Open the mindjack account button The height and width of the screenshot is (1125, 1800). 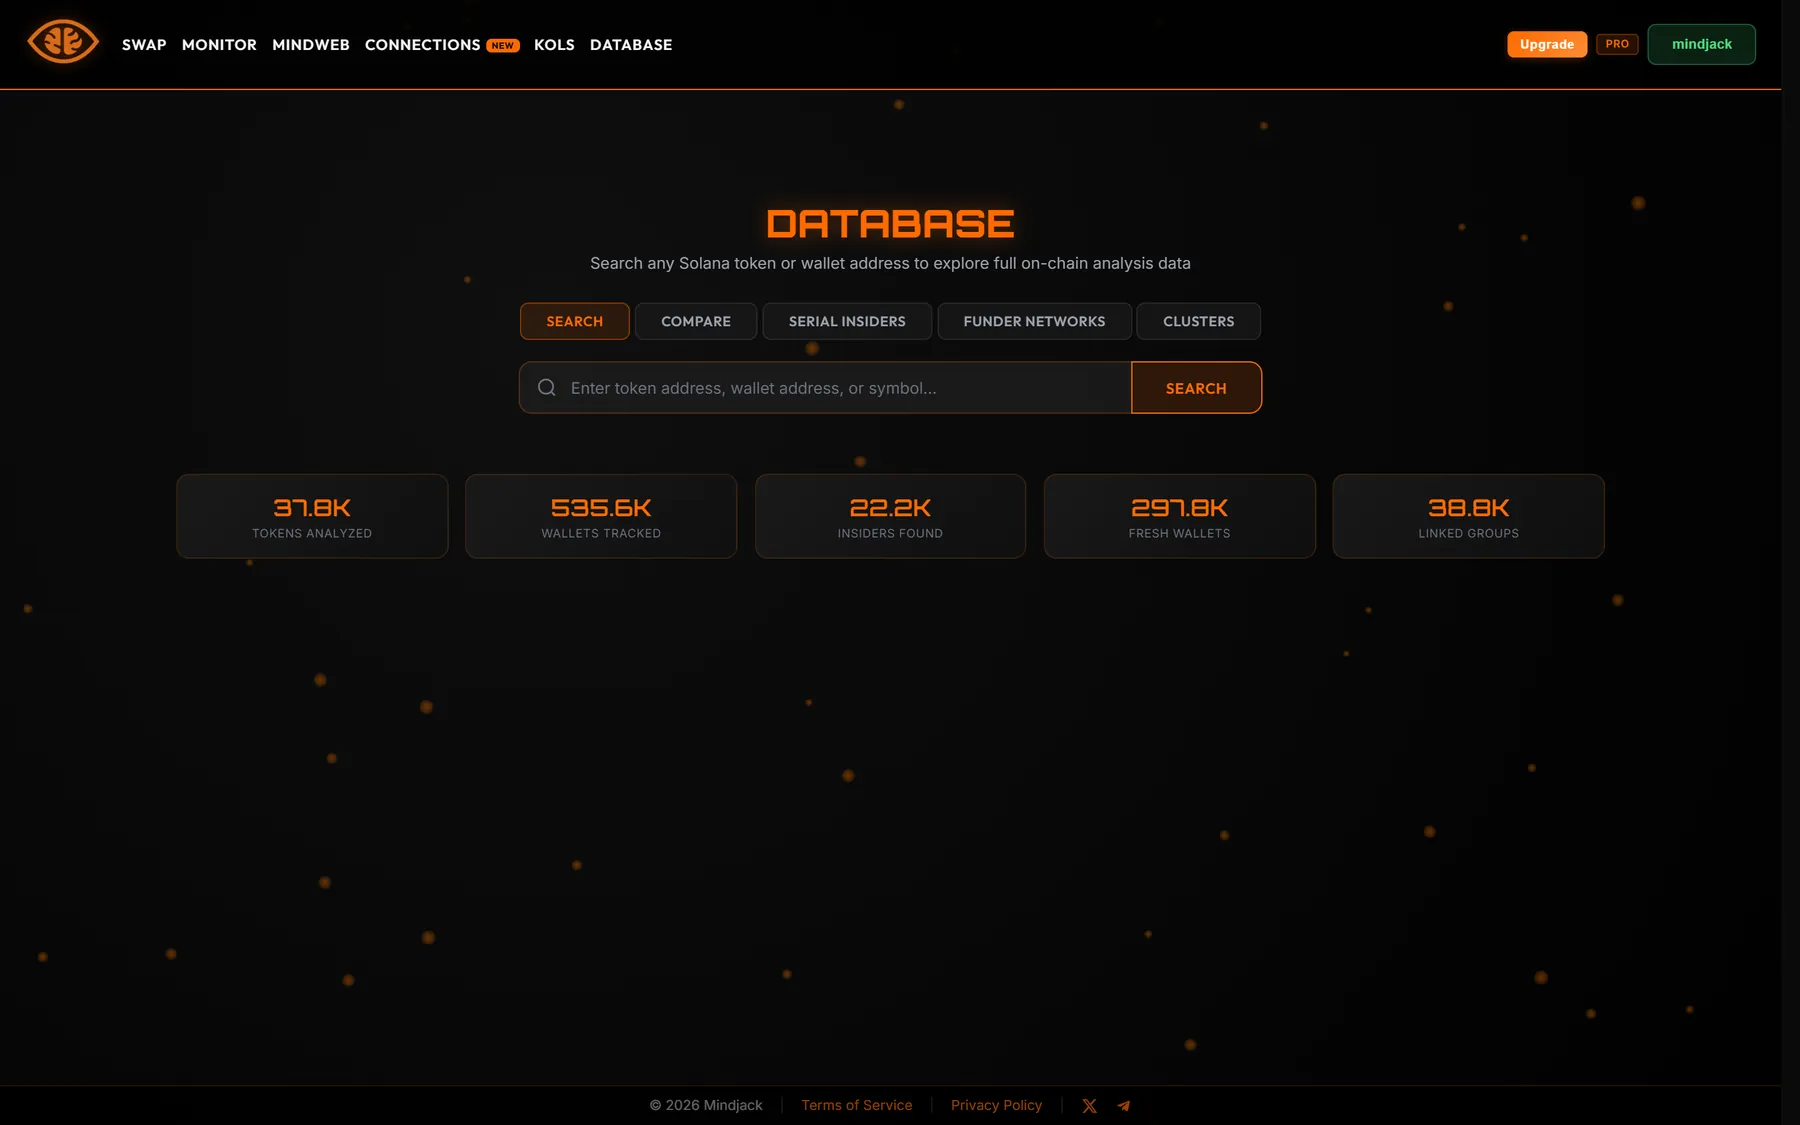point(1702,44)
